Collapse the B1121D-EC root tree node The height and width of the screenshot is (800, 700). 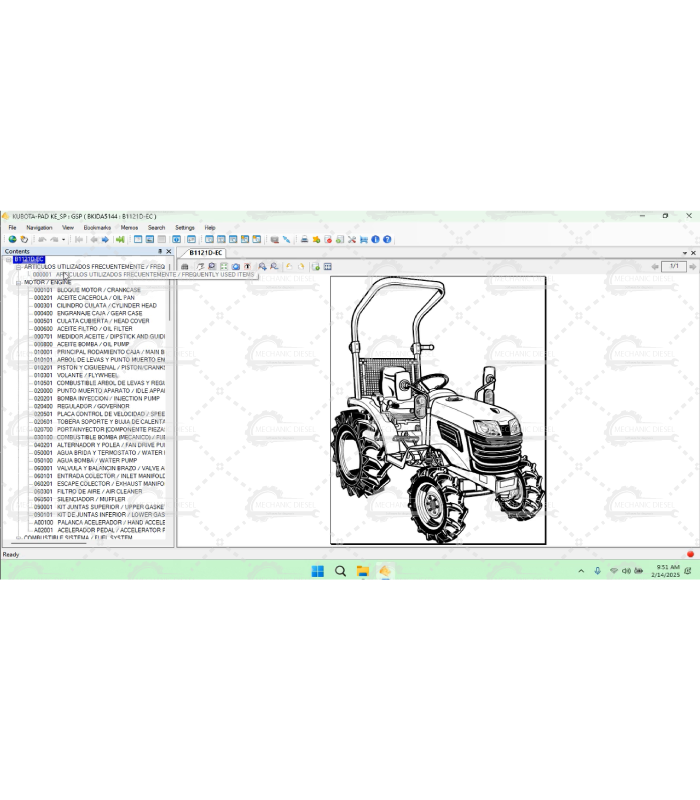pyautogui.click(x=9, y=260)
